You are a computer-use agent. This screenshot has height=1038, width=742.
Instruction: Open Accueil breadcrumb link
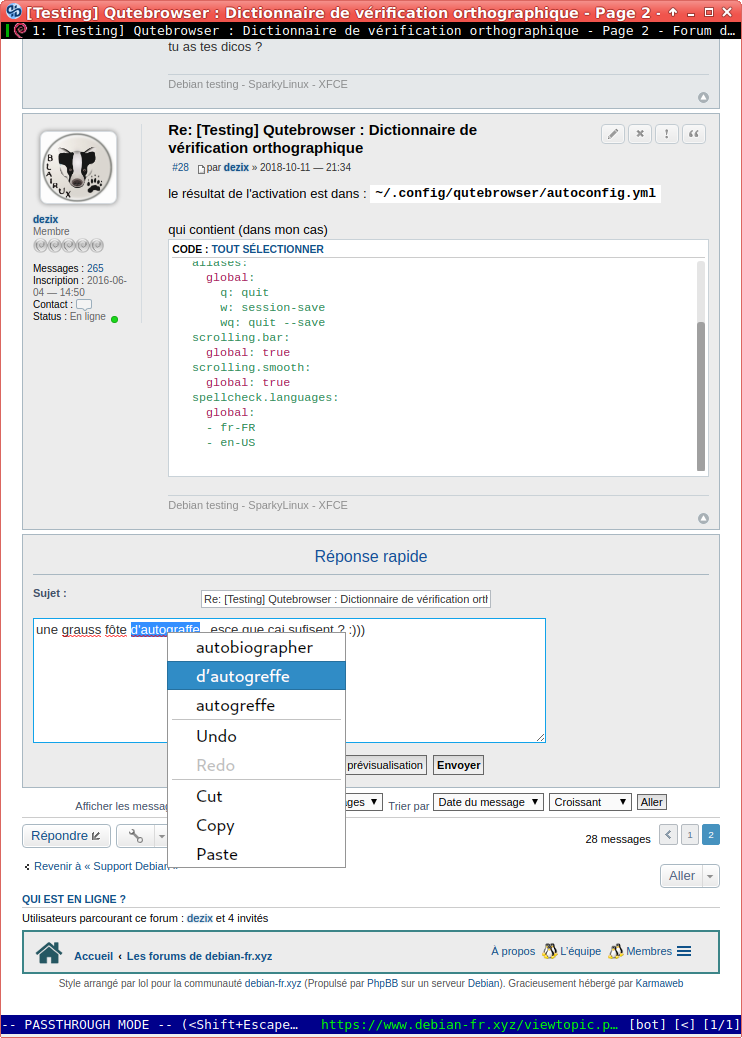(93, 956)
